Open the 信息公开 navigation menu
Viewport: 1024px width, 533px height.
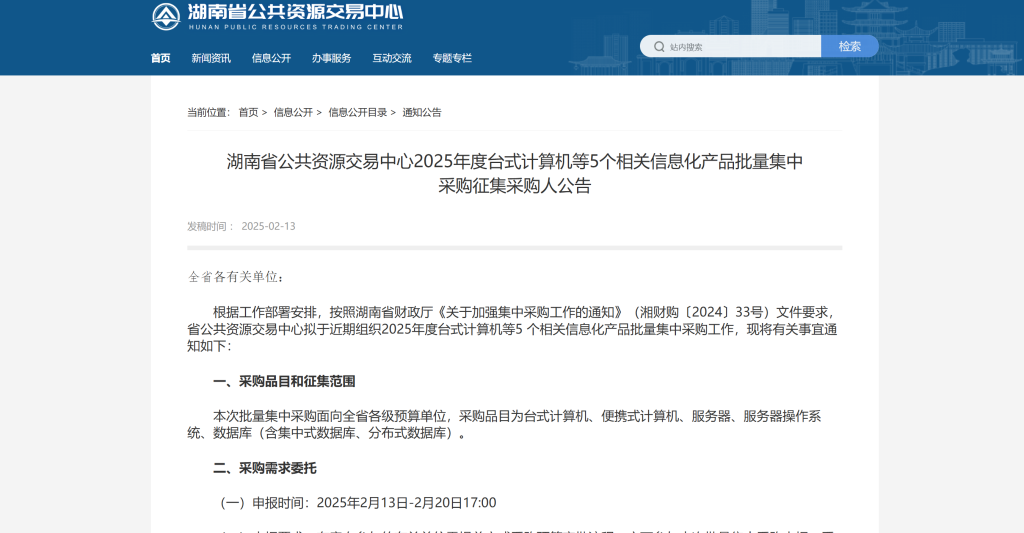(x=271, y=58)
